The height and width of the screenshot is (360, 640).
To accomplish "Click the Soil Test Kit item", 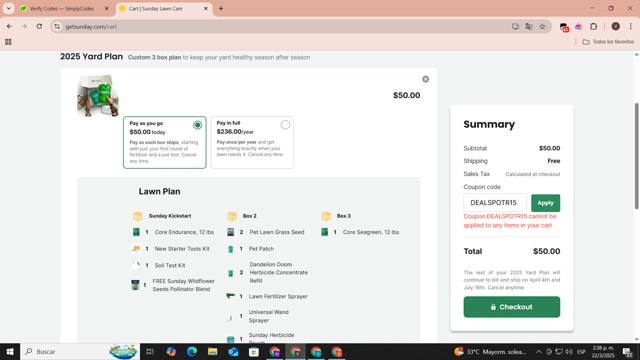I will (170, 265).
